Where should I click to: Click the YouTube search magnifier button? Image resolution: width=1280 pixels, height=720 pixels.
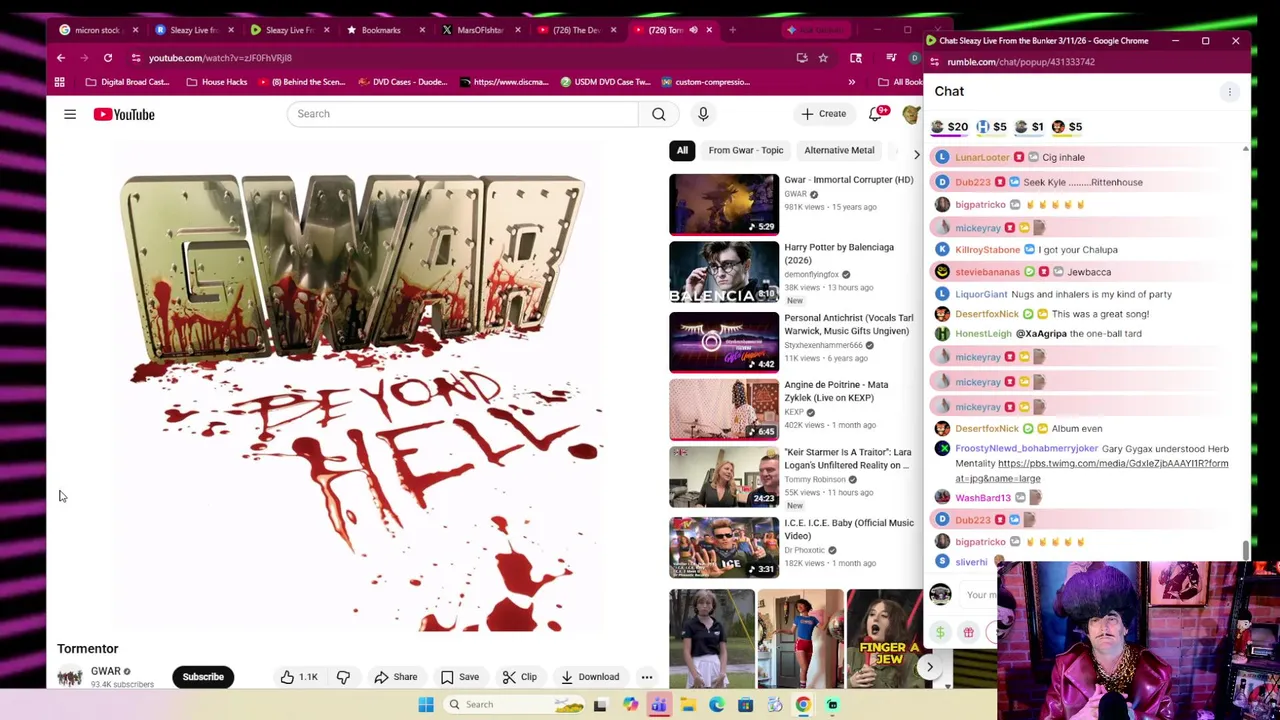click(659, 114)
